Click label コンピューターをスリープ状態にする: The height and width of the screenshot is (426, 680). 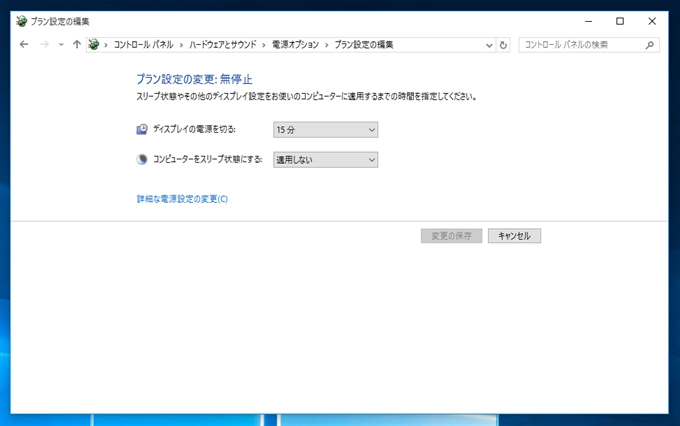[x=208, y=159]
